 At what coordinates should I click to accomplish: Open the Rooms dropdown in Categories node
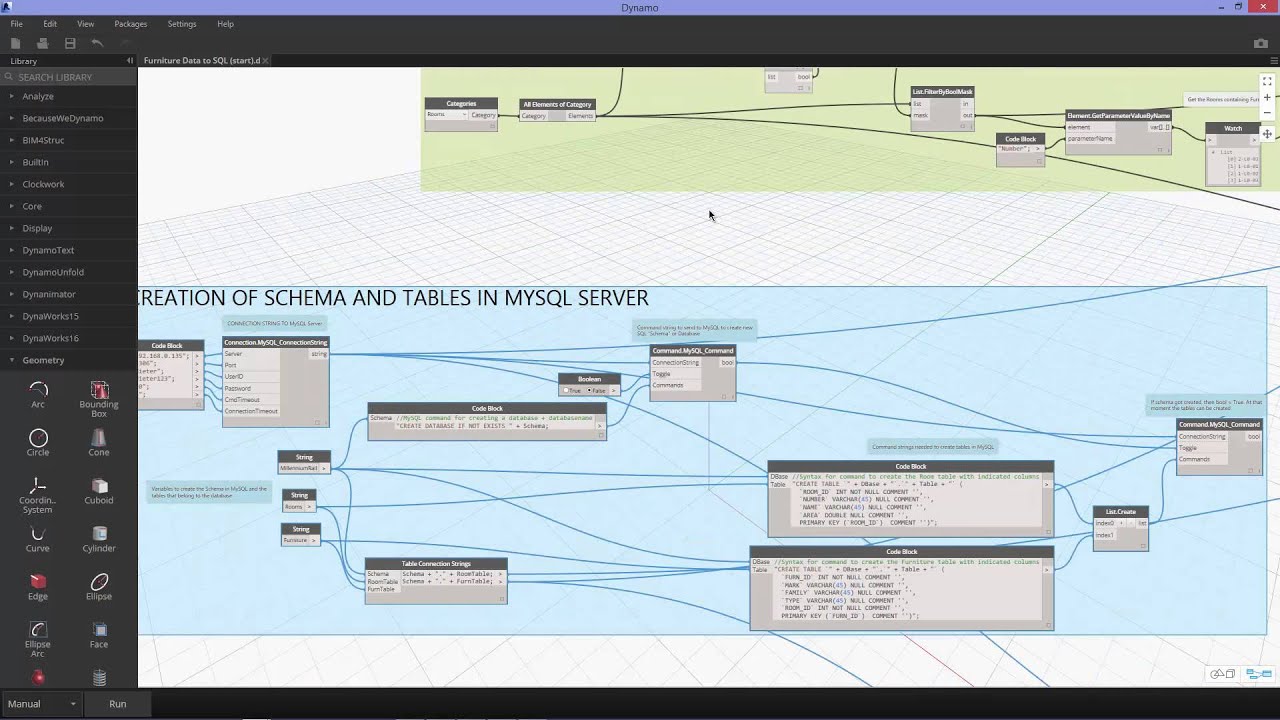pos(446,115)
